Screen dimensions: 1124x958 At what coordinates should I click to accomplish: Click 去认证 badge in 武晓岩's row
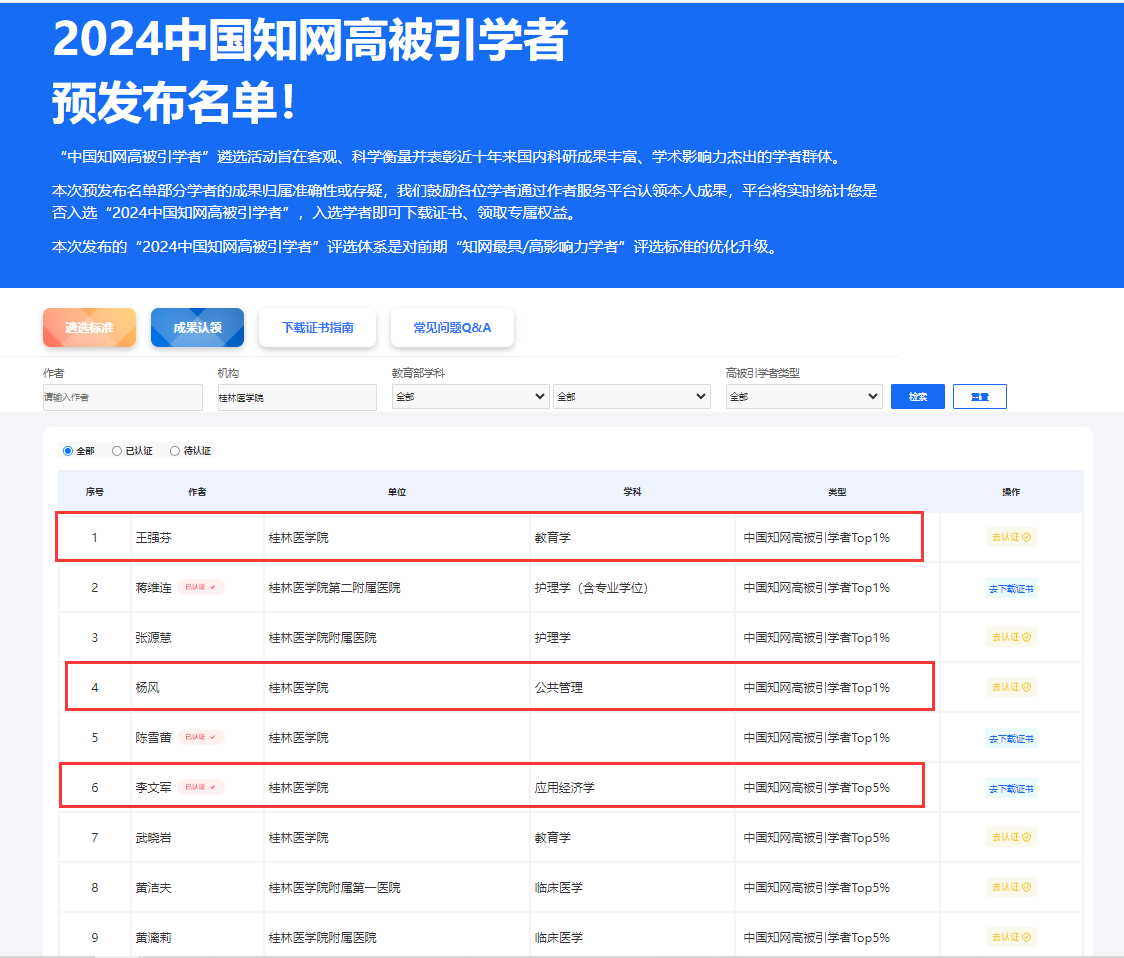[1011, 837]
